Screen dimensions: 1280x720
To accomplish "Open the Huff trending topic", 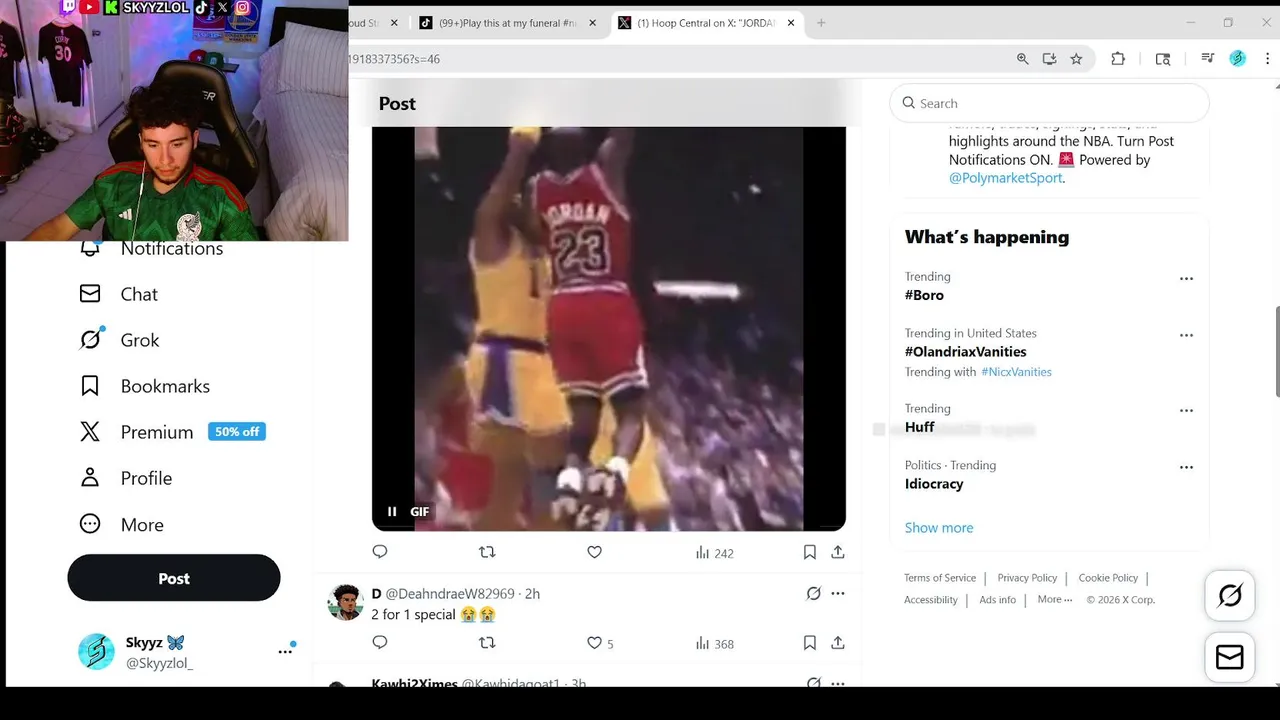I will 919,427.
